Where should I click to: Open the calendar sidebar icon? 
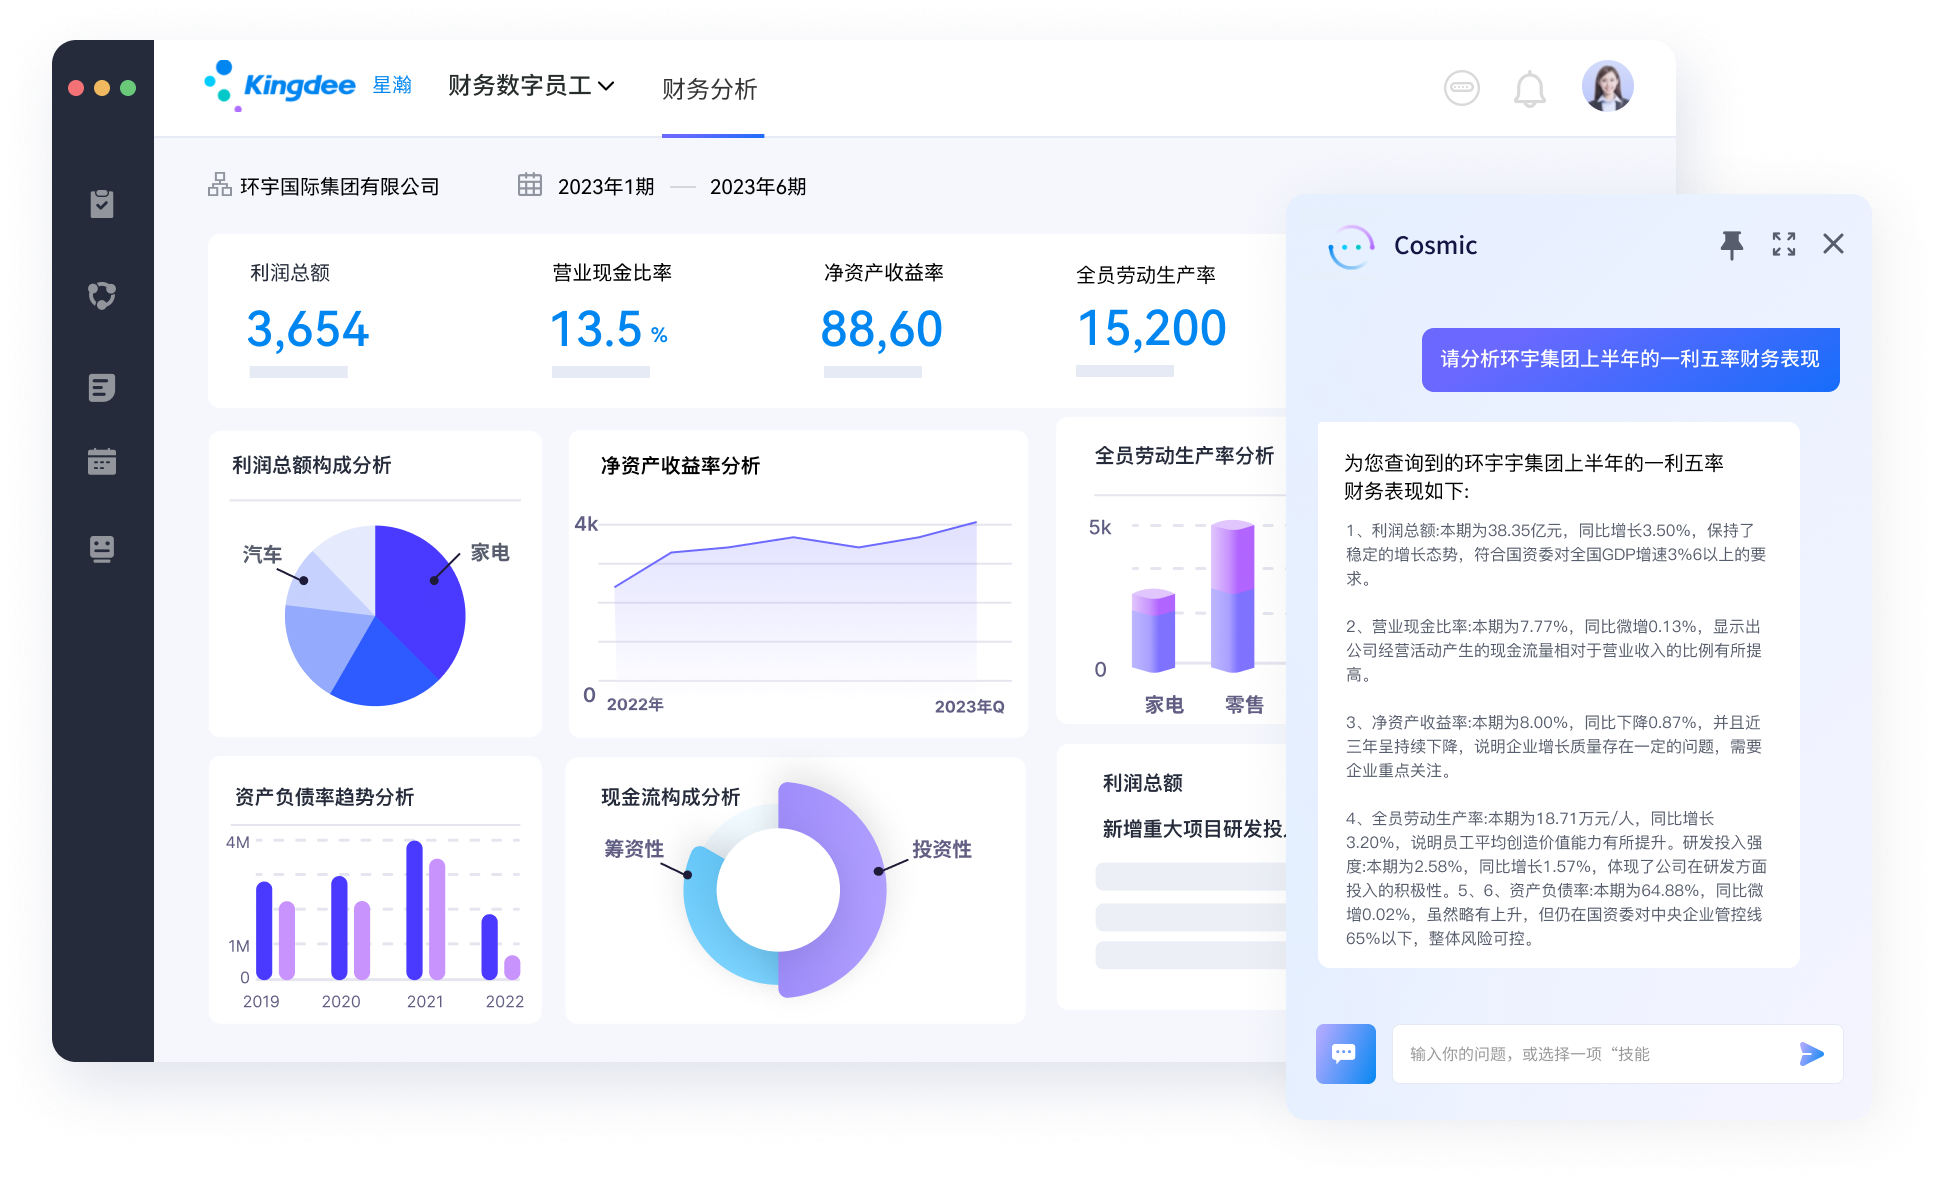[102, 461]
